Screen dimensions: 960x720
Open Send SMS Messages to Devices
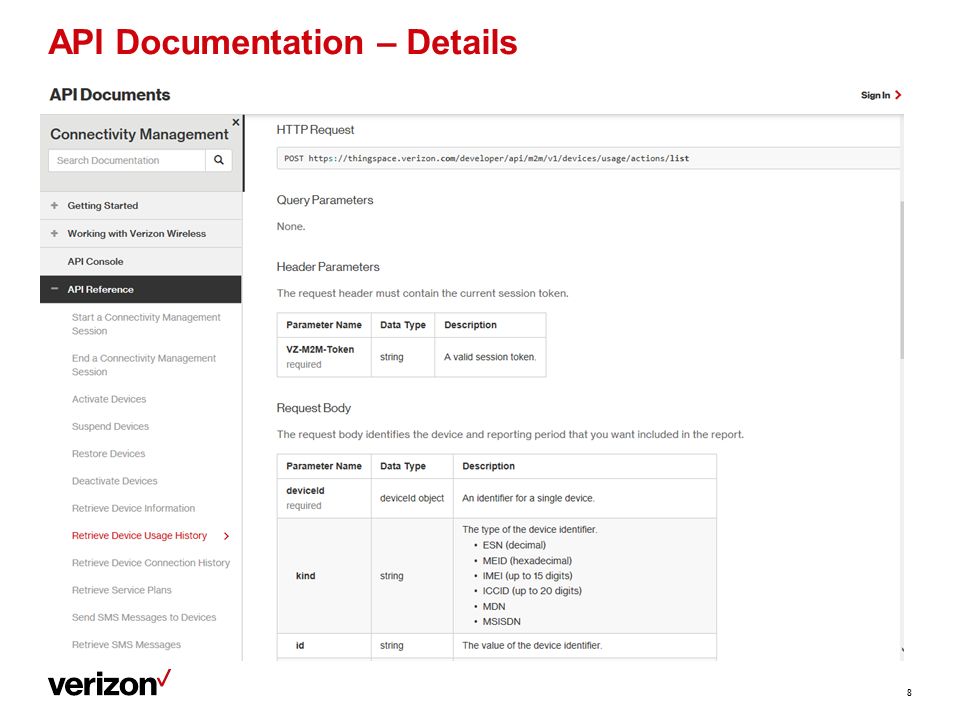click(144, 617)
